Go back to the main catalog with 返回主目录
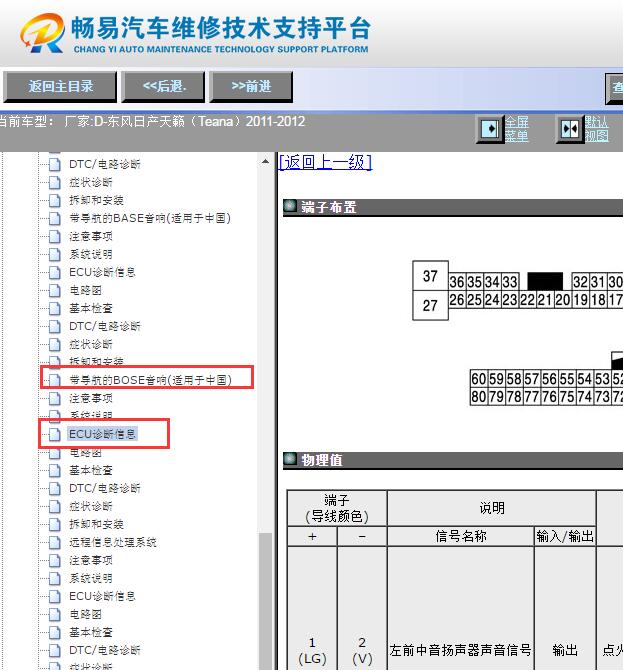This screenshot has width=623, height=670. tap(60, 87)
